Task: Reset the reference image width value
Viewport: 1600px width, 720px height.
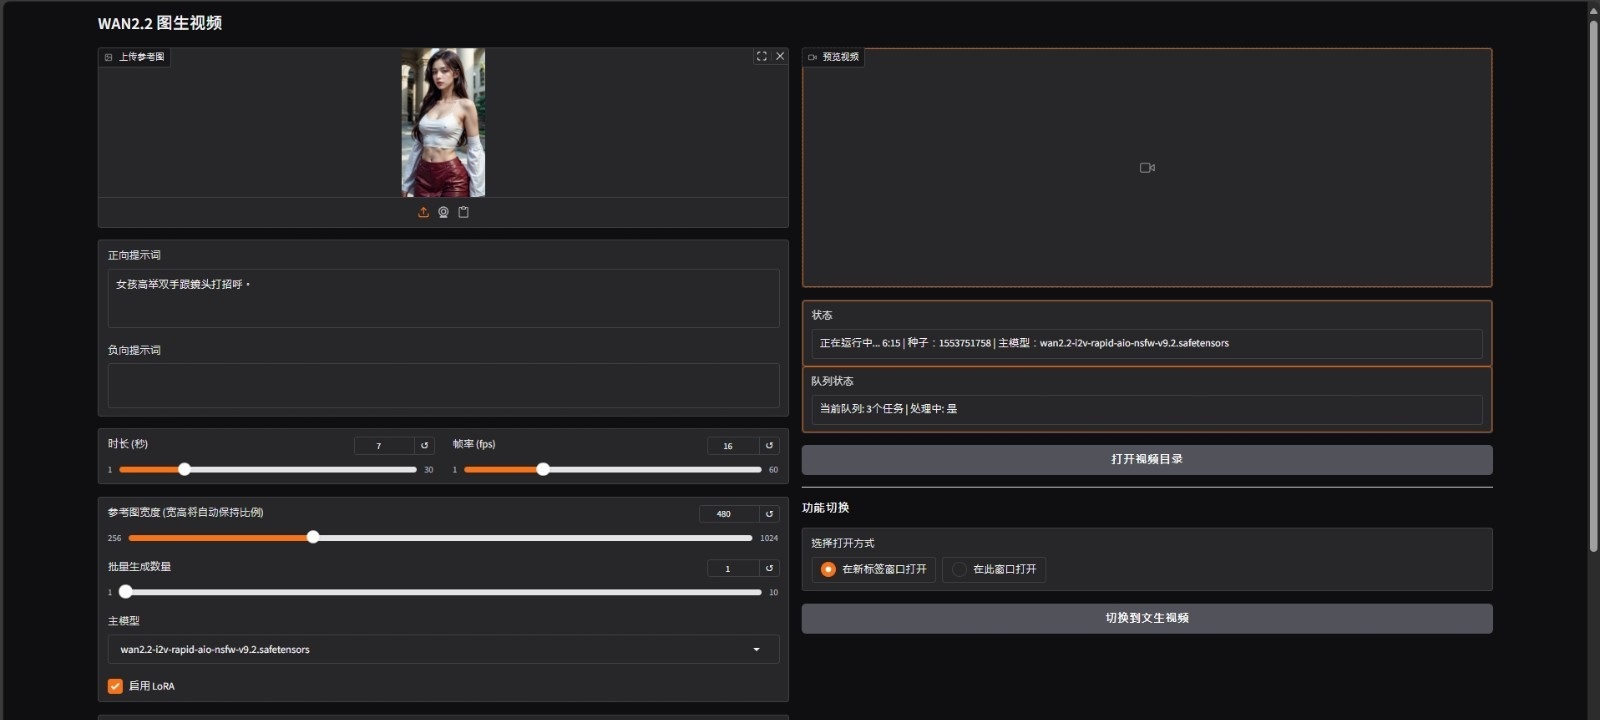Action: tap(769, 514)
